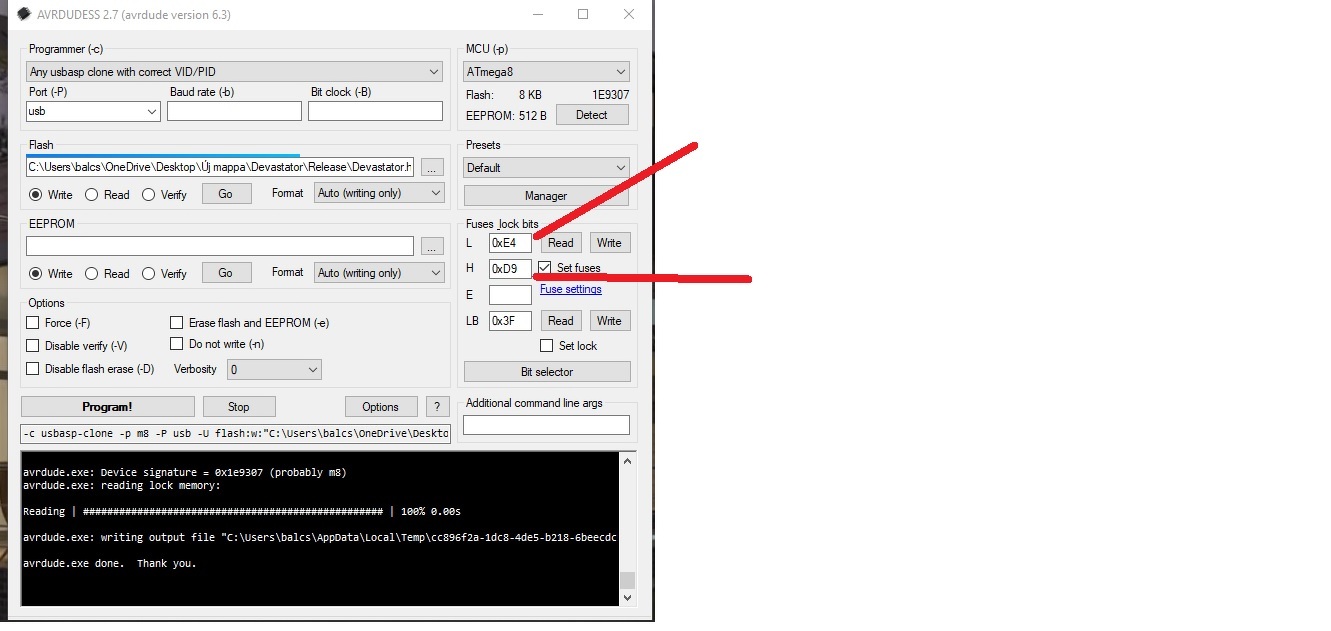Open the Verbosity dropdown

[x=273, y=370]
